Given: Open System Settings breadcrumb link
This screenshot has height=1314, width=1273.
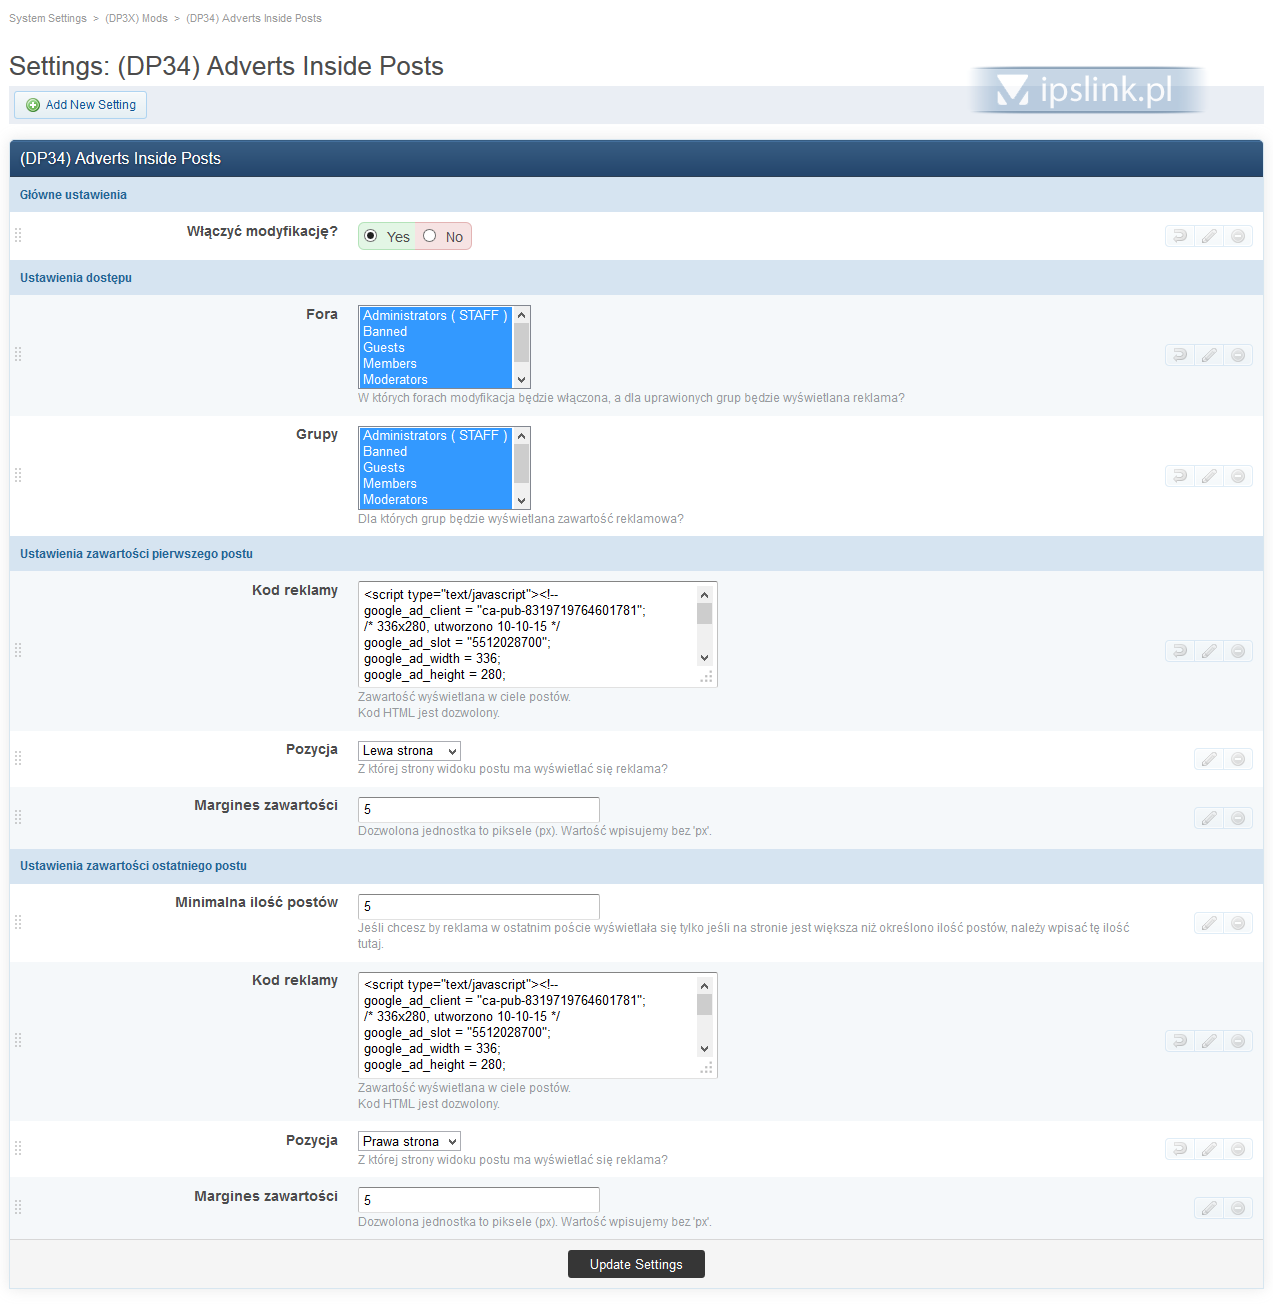Looking at the screenshot, I should pos(48,18).
